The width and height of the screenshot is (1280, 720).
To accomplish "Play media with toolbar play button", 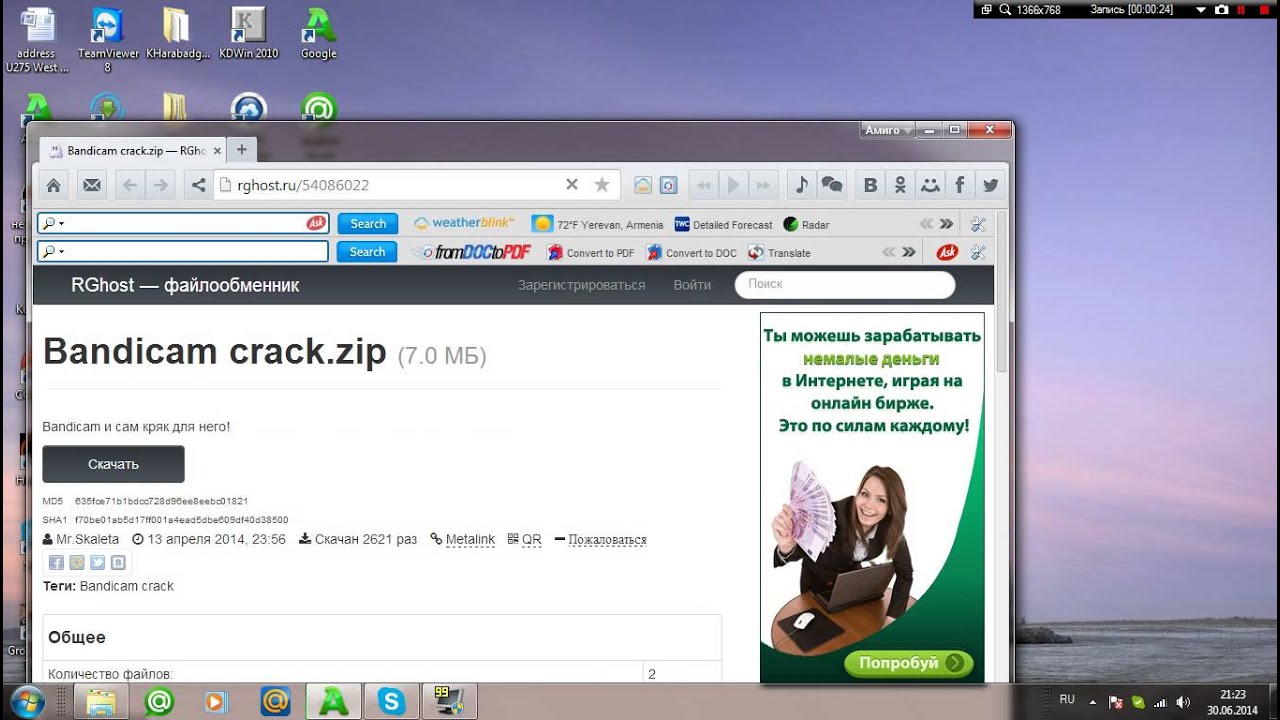I will 734,185.
